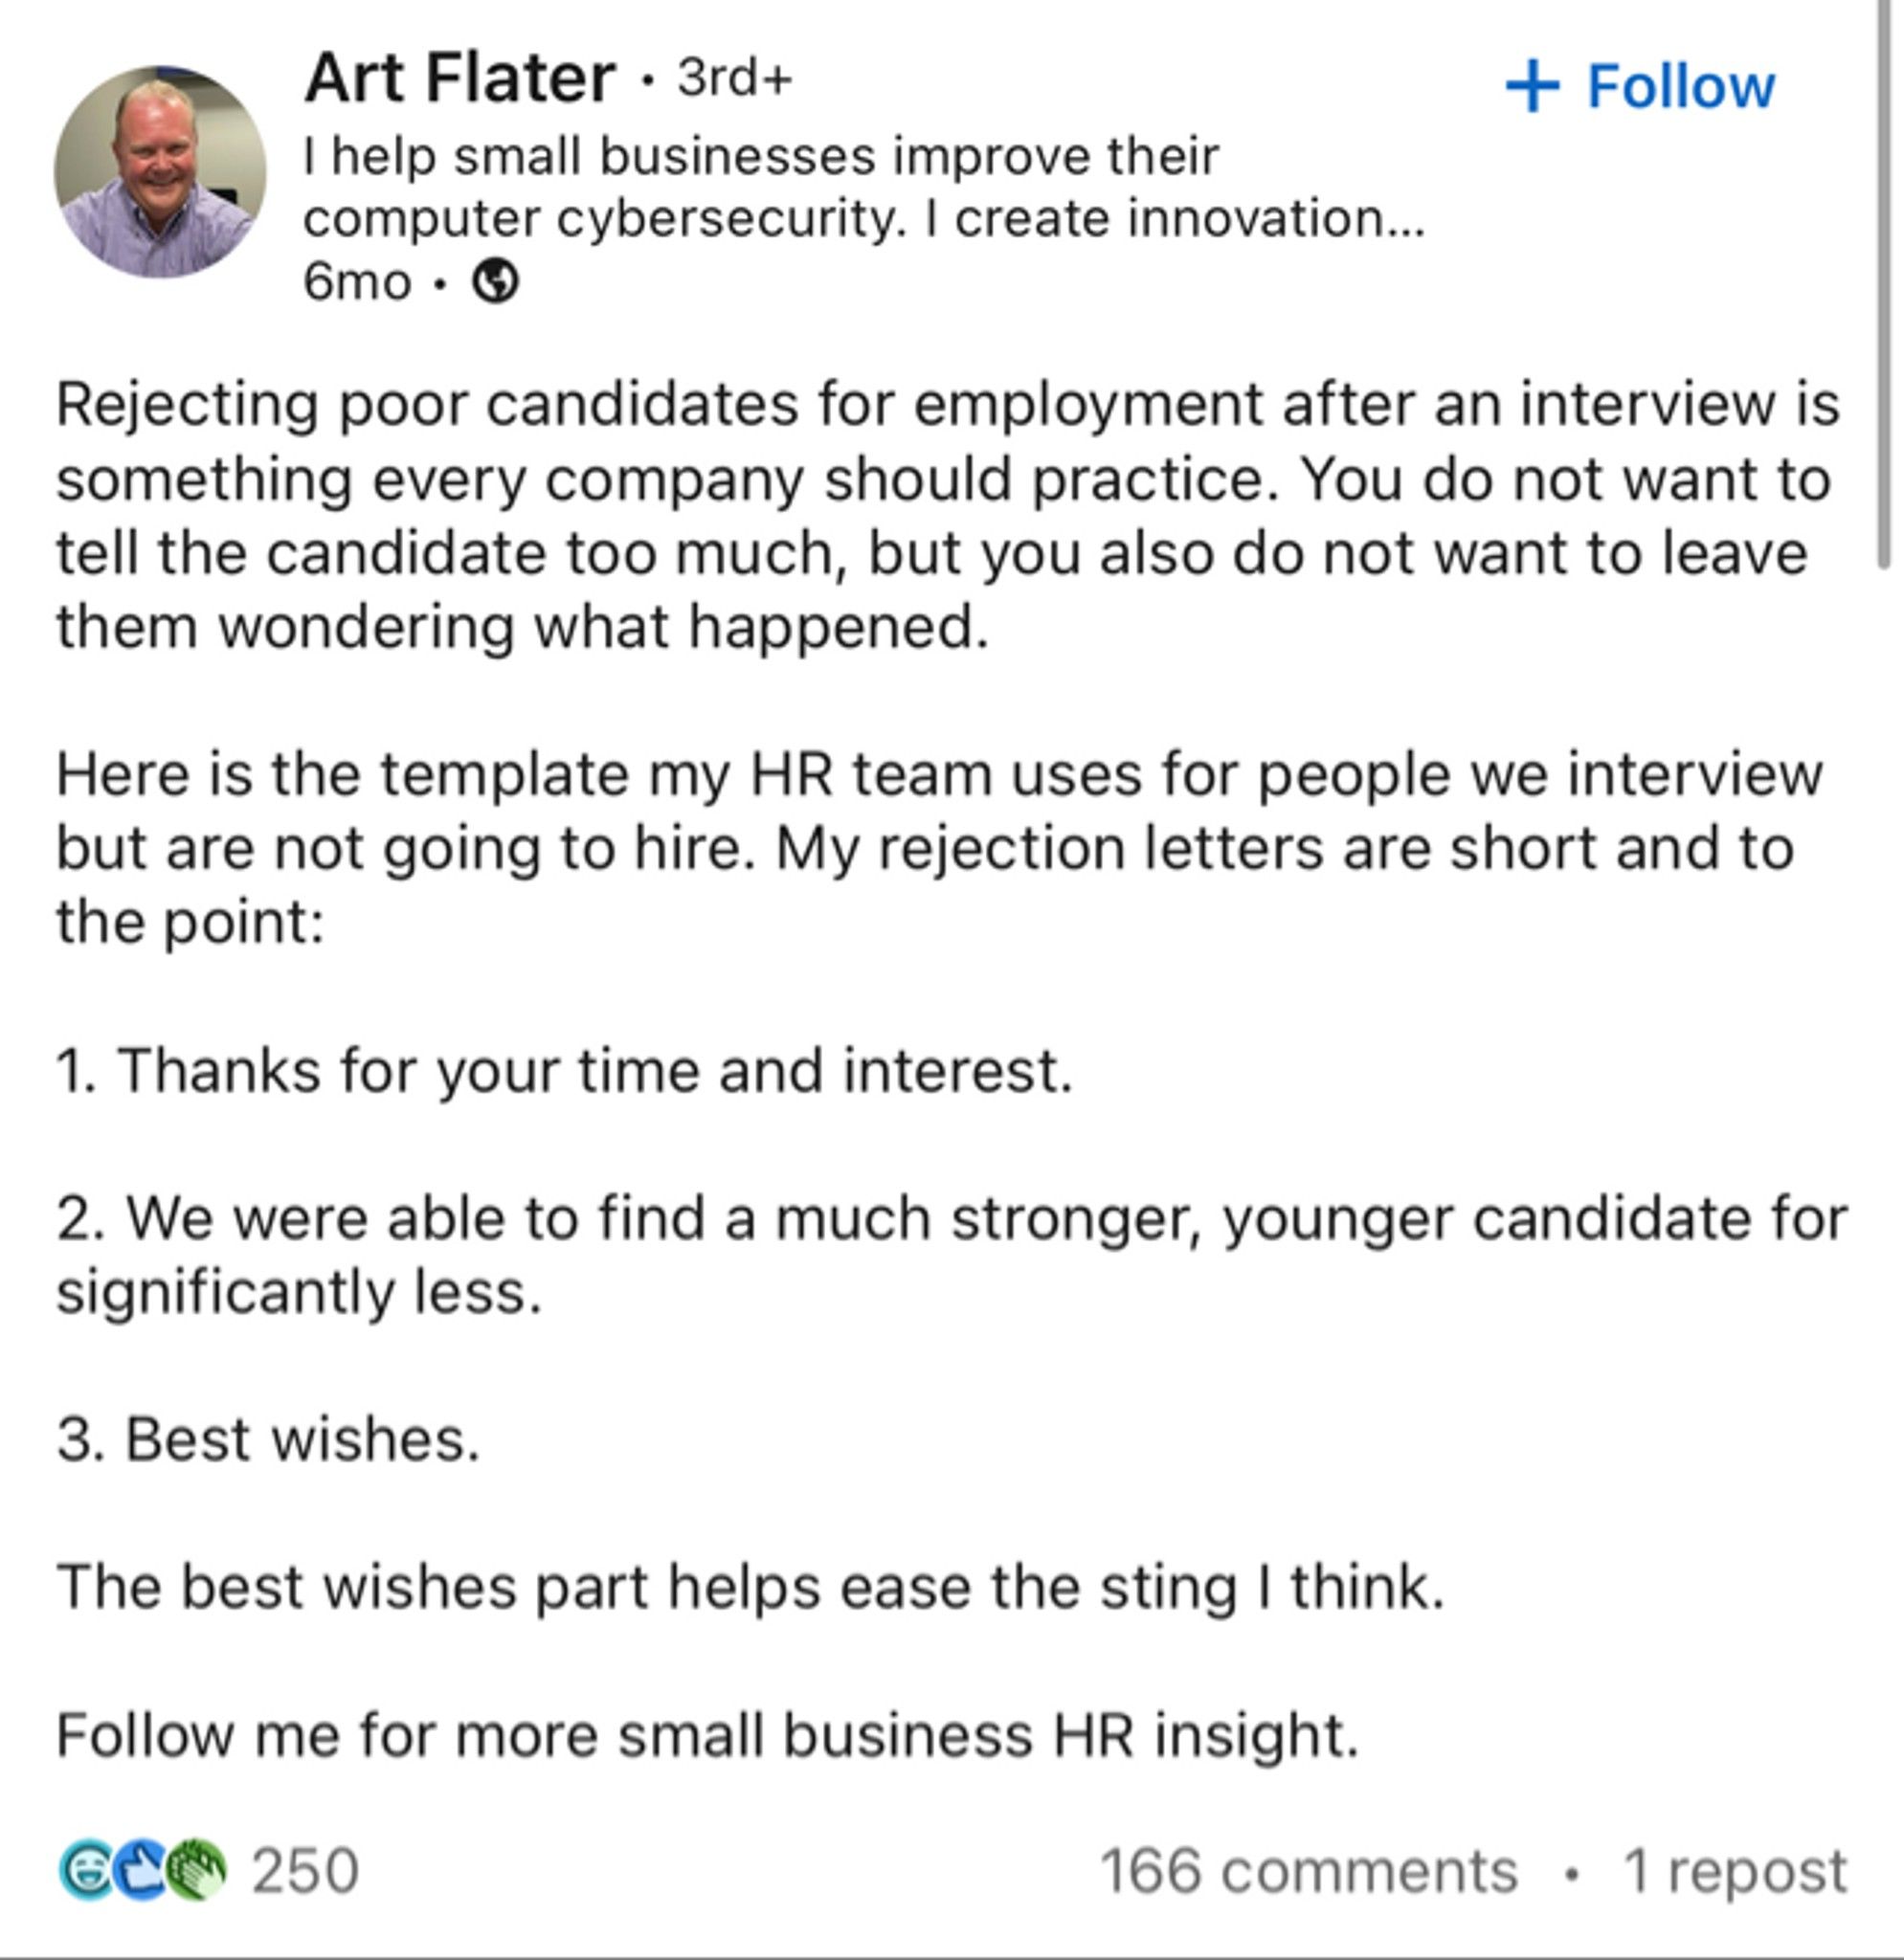This screenshot has height=1960, width=1904.
Task: Open Art Flater's profile photo
Action: pyautogui.click(x=160, y=171)
